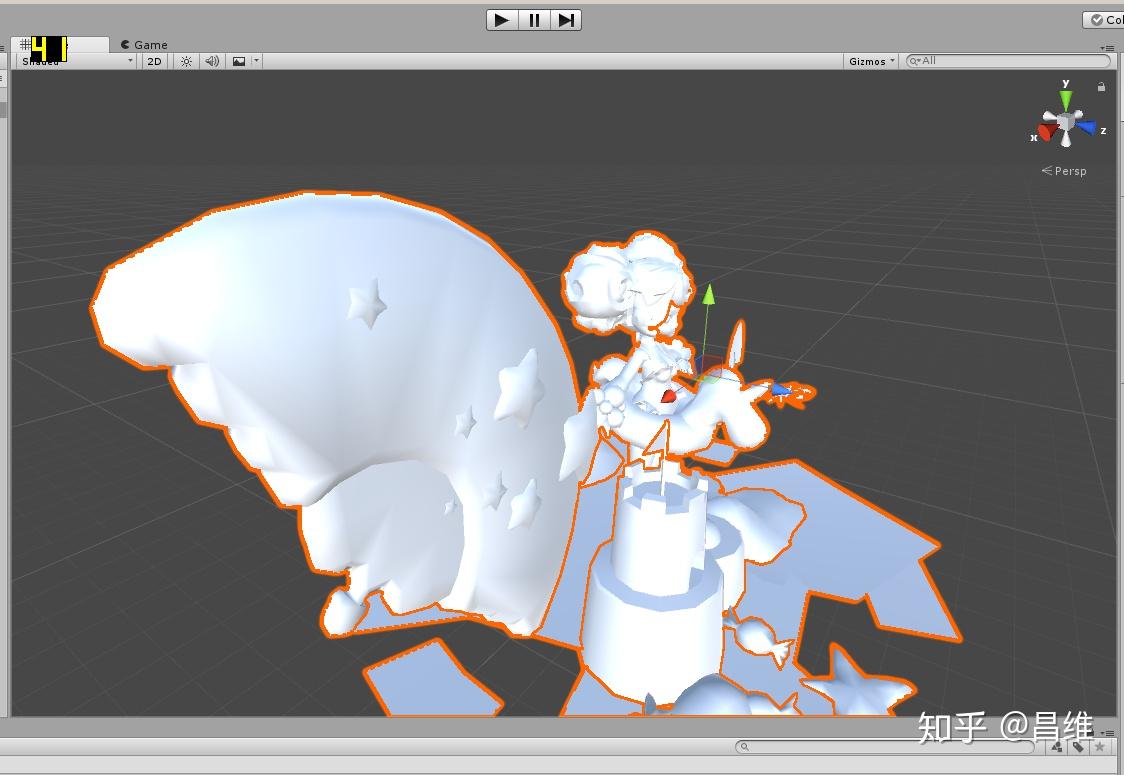
Task: Pause the game with the Pause button
Action: point(534,20)
